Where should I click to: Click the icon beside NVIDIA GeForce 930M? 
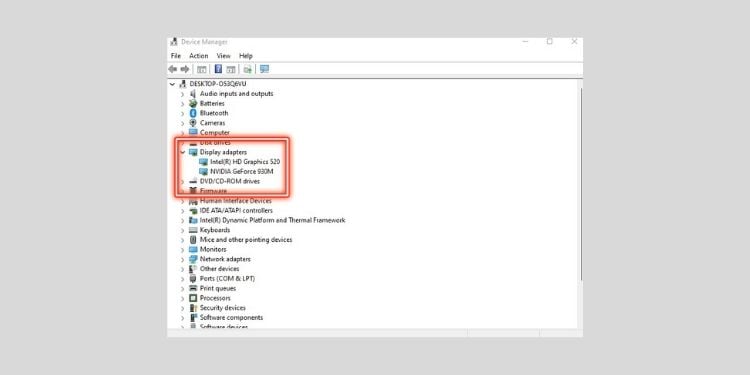pos(203,171)
